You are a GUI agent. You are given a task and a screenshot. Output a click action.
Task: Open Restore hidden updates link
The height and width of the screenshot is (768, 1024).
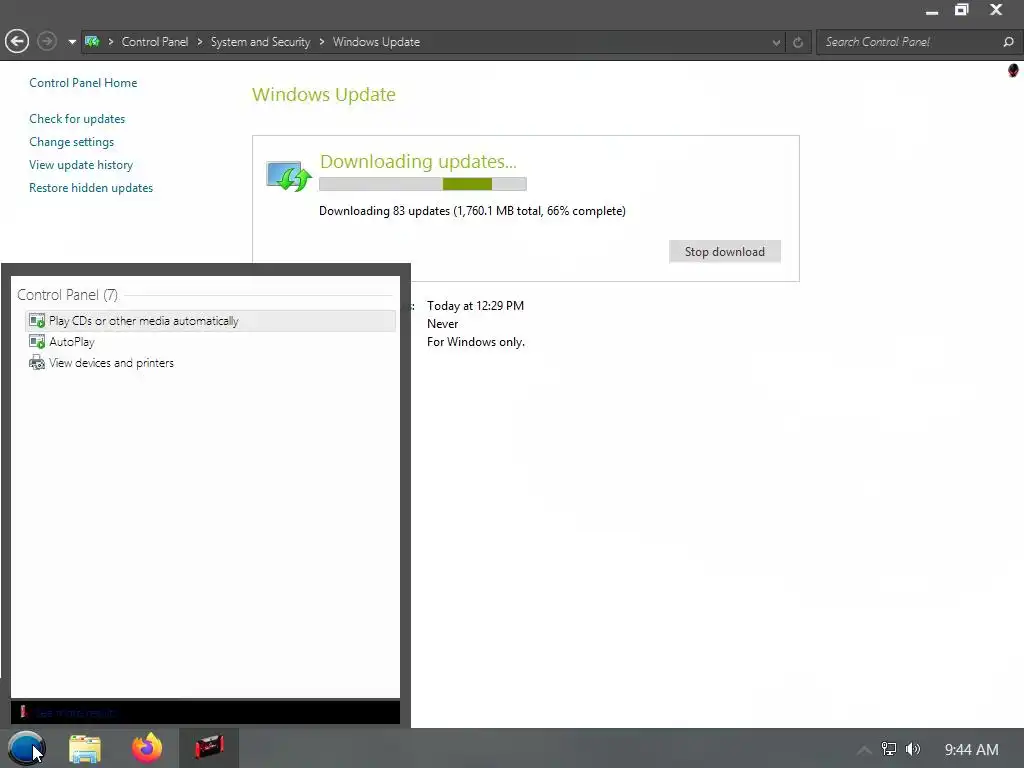(x=91, y=187)
